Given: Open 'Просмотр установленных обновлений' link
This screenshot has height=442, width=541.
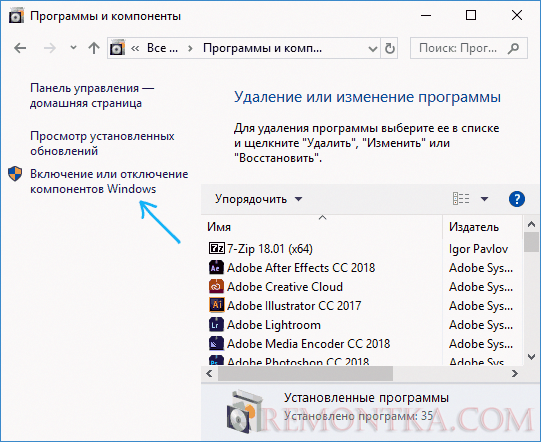Looking at the screenshot, I should click(x=102, y=143).
